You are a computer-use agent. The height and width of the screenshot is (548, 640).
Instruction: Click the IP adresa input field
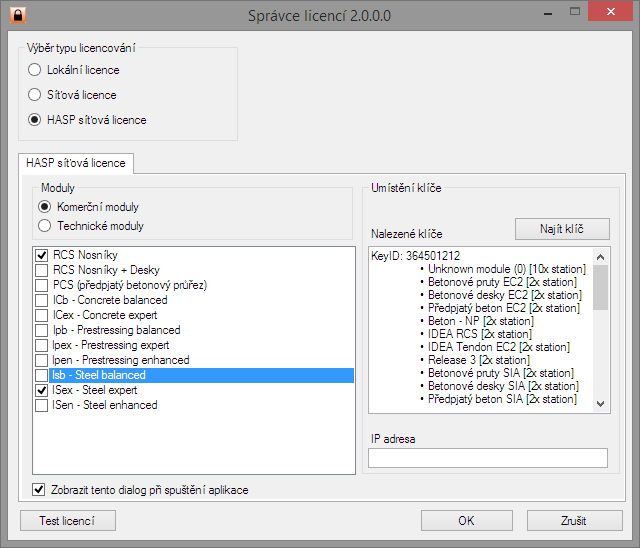pos(488,458)
